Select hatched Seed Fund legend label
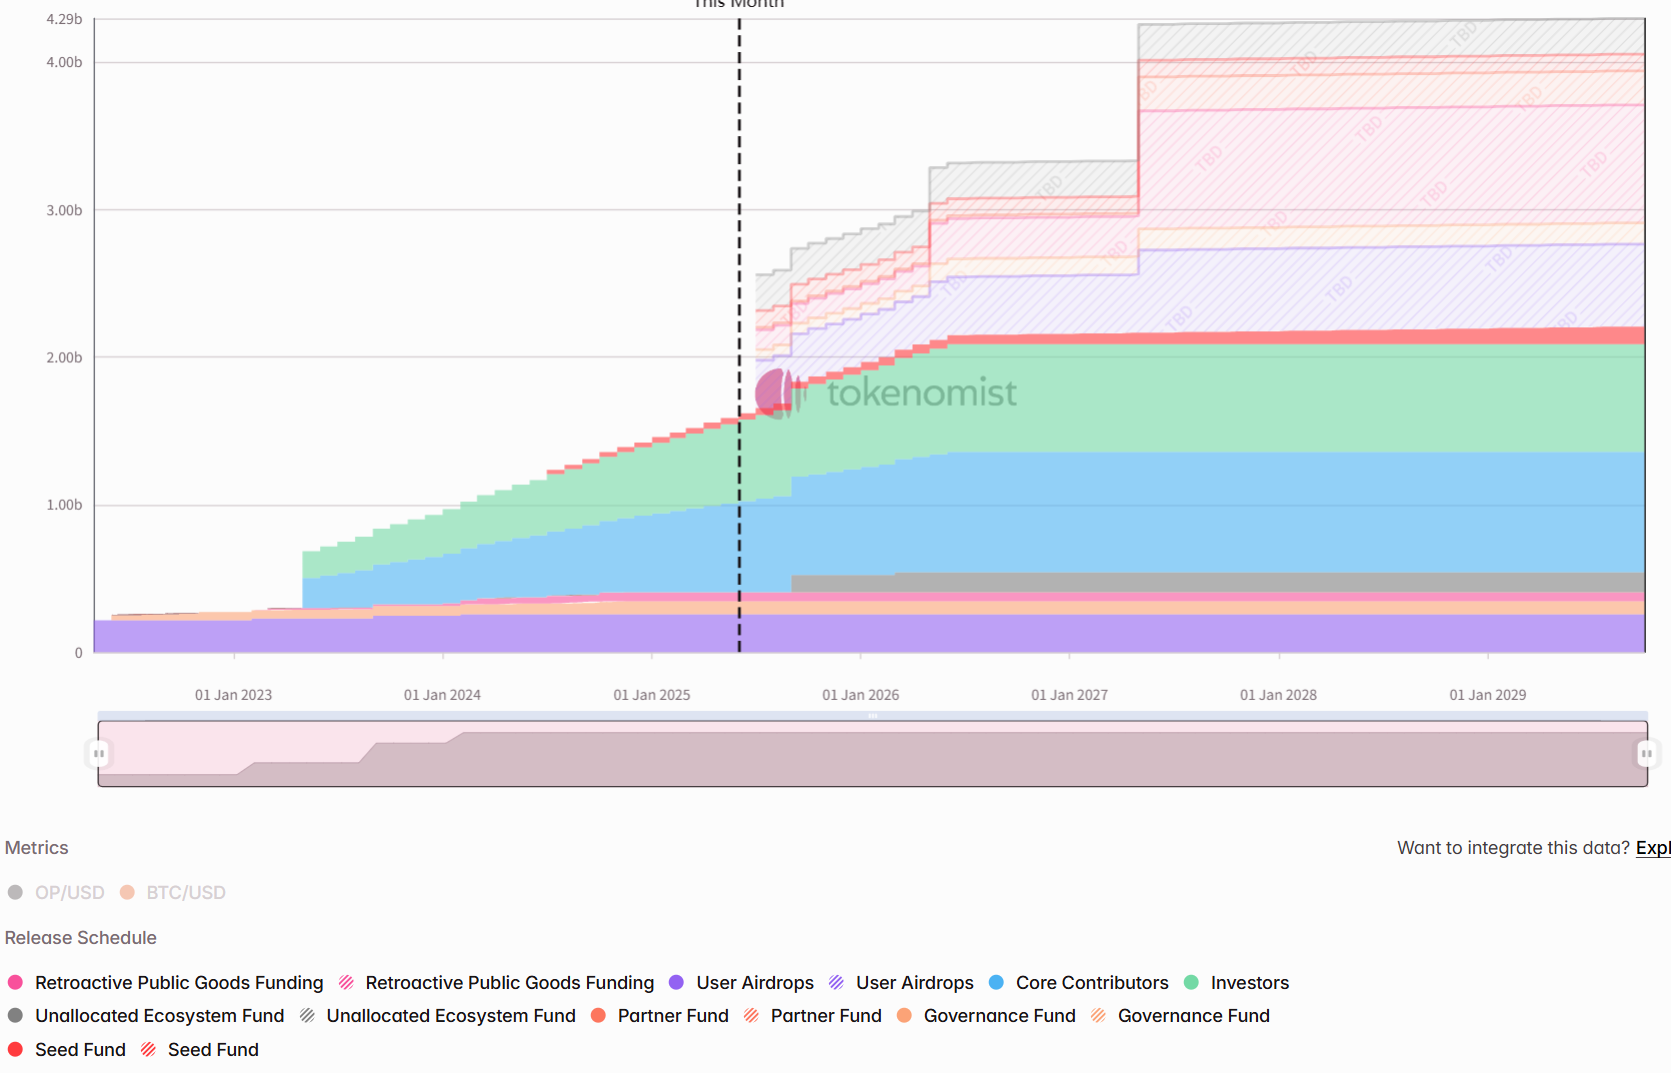Viewport: 1671px width, 1073px height. coord(213,1049)
